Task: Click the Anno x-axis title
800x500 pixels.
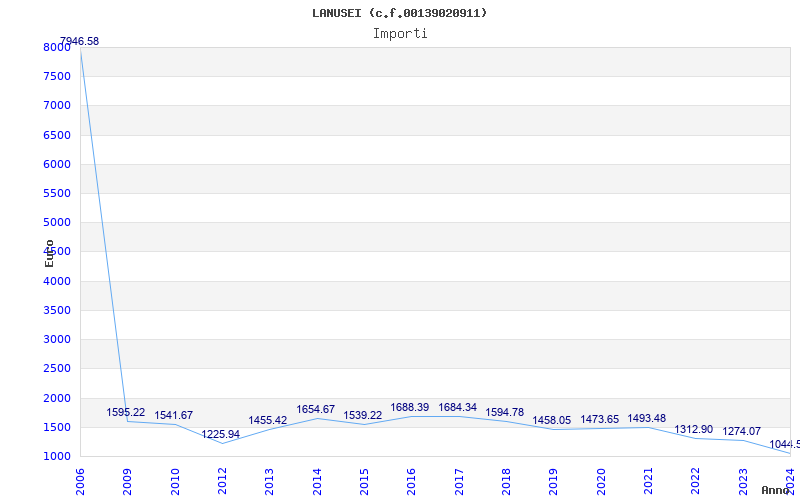Action: tap(776, 490)
